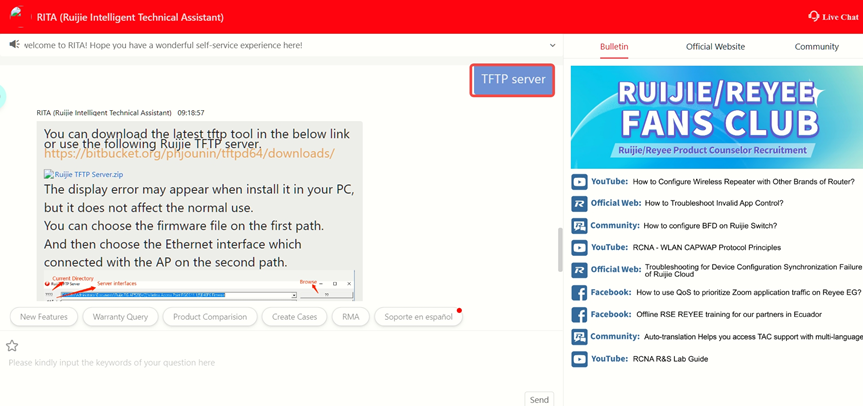The width and height of the screenshot is (863, 406).
Task: Click Official Web icon for Configuration Synchronization Failure
Action: [x=579, y=270]
